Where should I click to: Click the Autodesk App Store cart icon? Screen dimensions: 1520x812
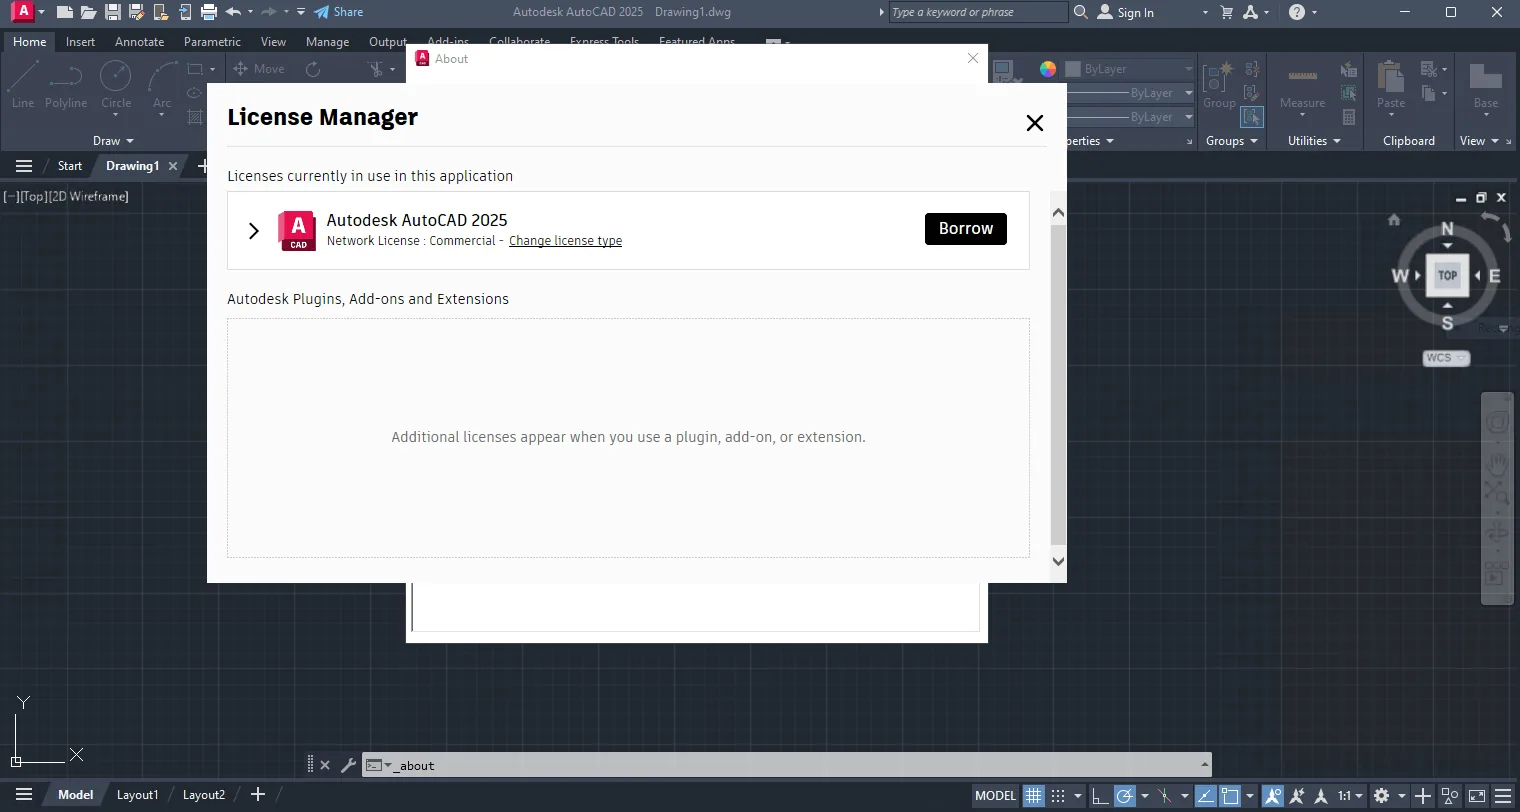[1227, 12]
